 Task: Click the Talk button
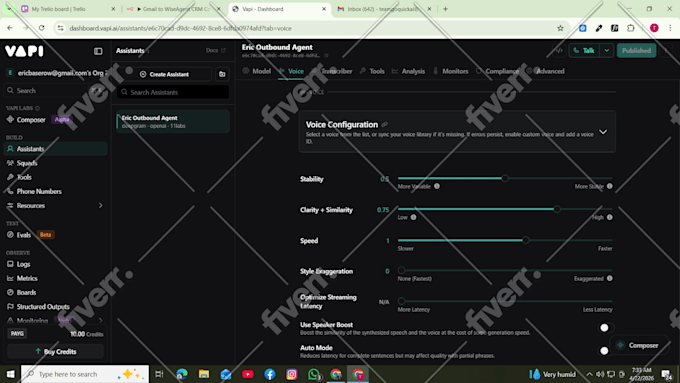click(x=584, y=50)
